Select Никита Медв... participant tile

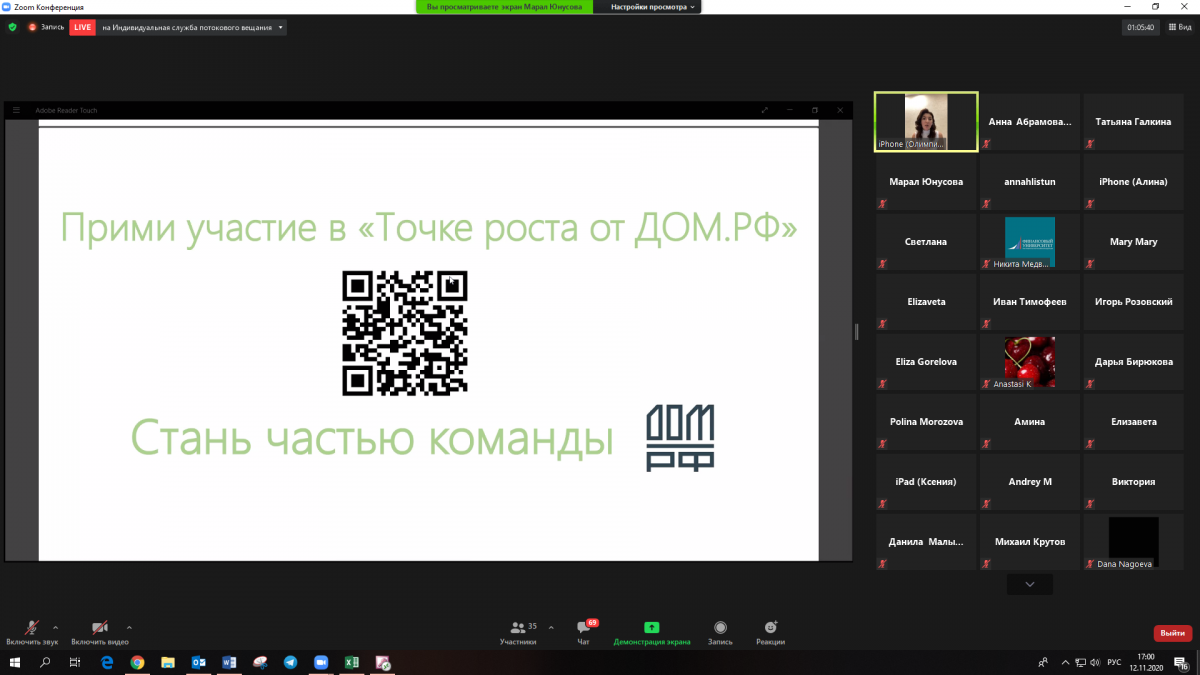[x=1030, y=242]
